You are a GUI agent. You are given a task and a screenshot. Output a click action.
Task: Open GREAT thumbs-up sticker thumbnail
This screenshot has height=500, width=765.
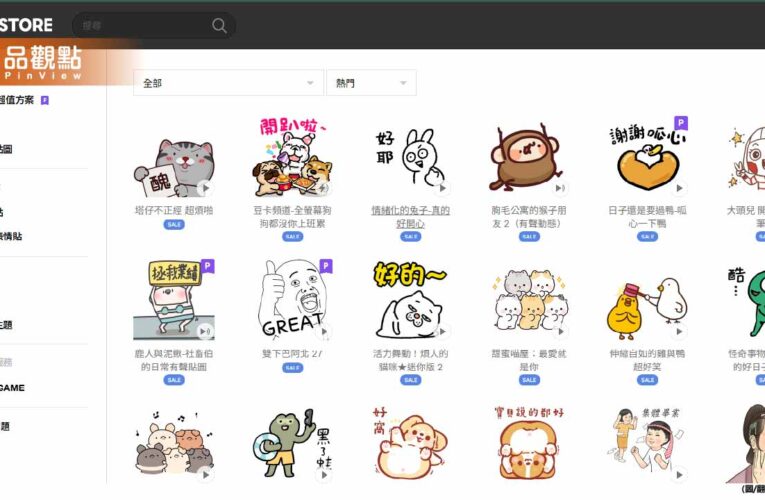tap(292, 300)
